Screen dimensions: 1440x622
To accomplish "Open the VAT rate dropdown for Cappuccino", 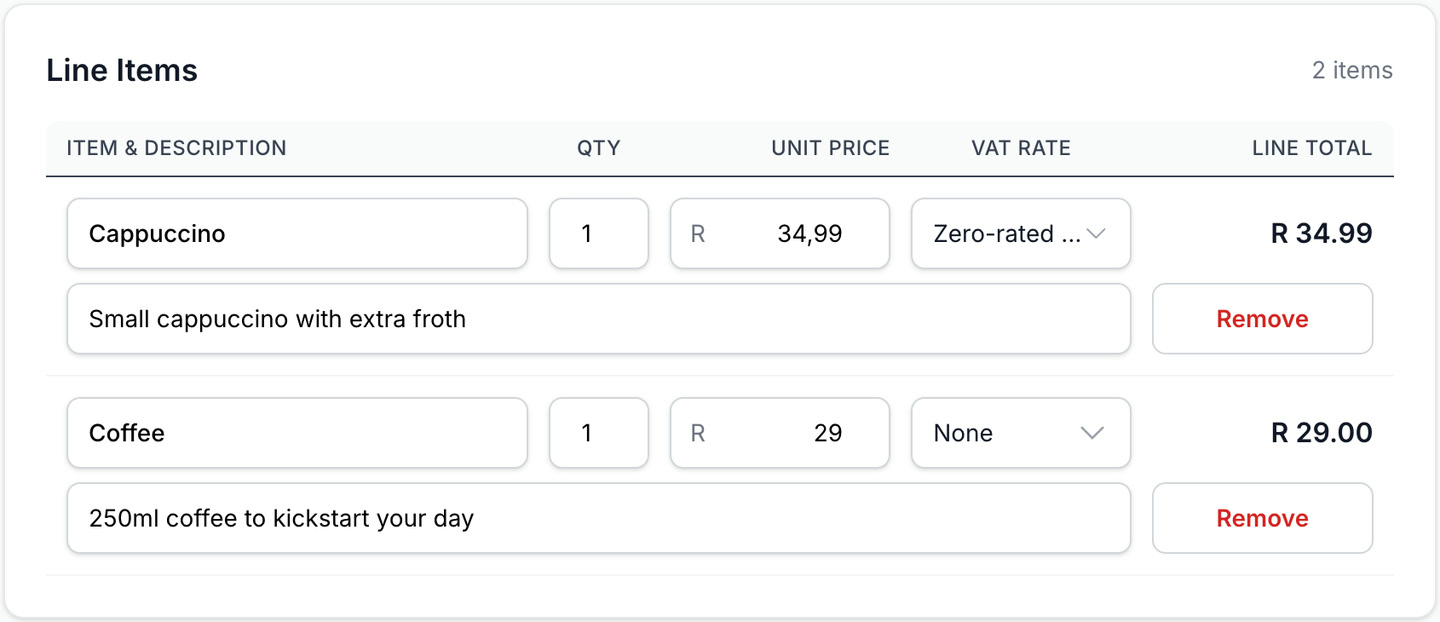I will [1019, 233].
